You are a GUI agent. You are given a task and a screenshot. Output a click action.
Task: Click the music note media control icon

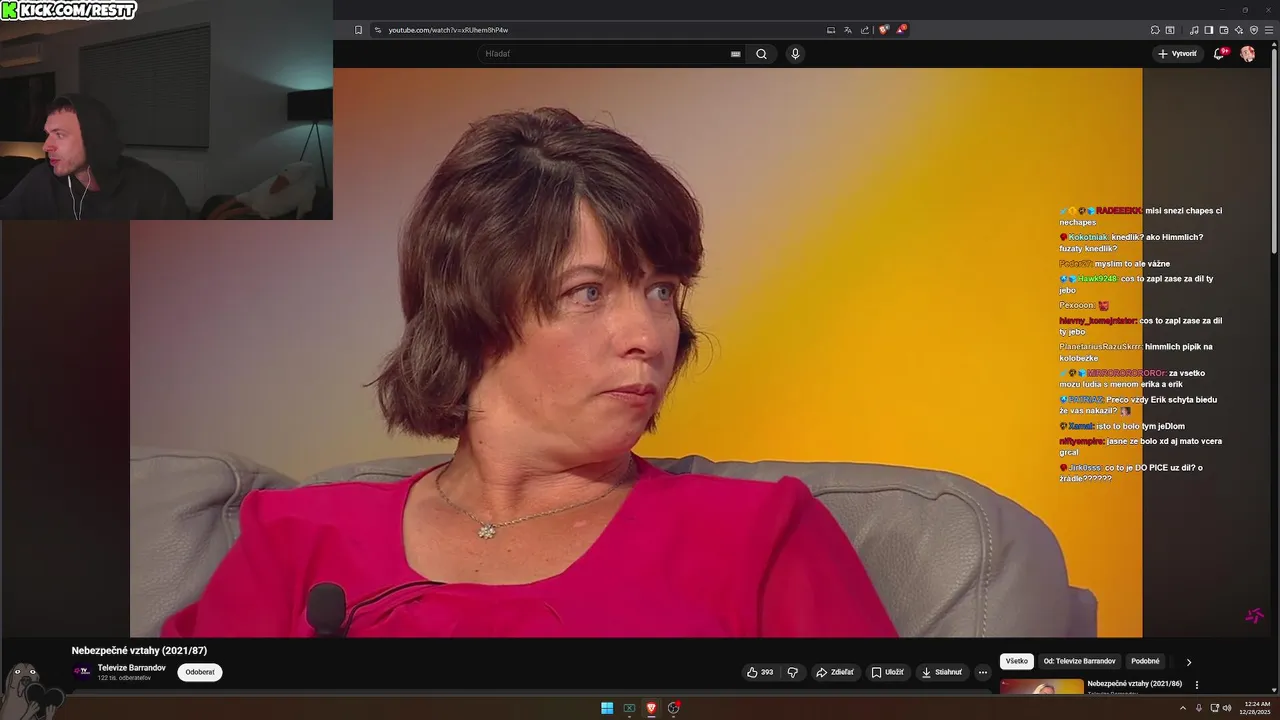pos(1194,30)
